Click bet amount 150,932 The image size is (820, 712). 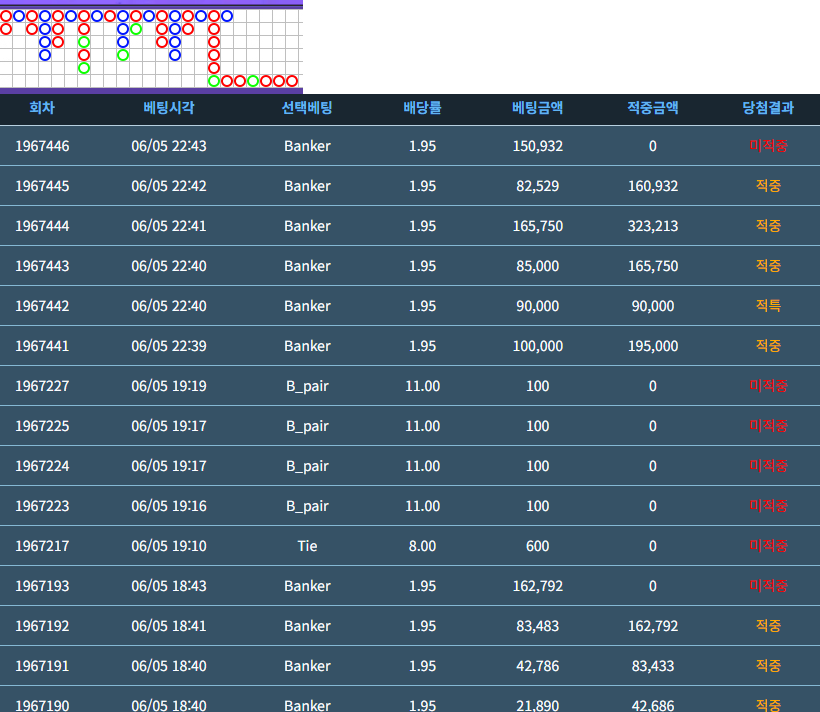coord(538,146)
